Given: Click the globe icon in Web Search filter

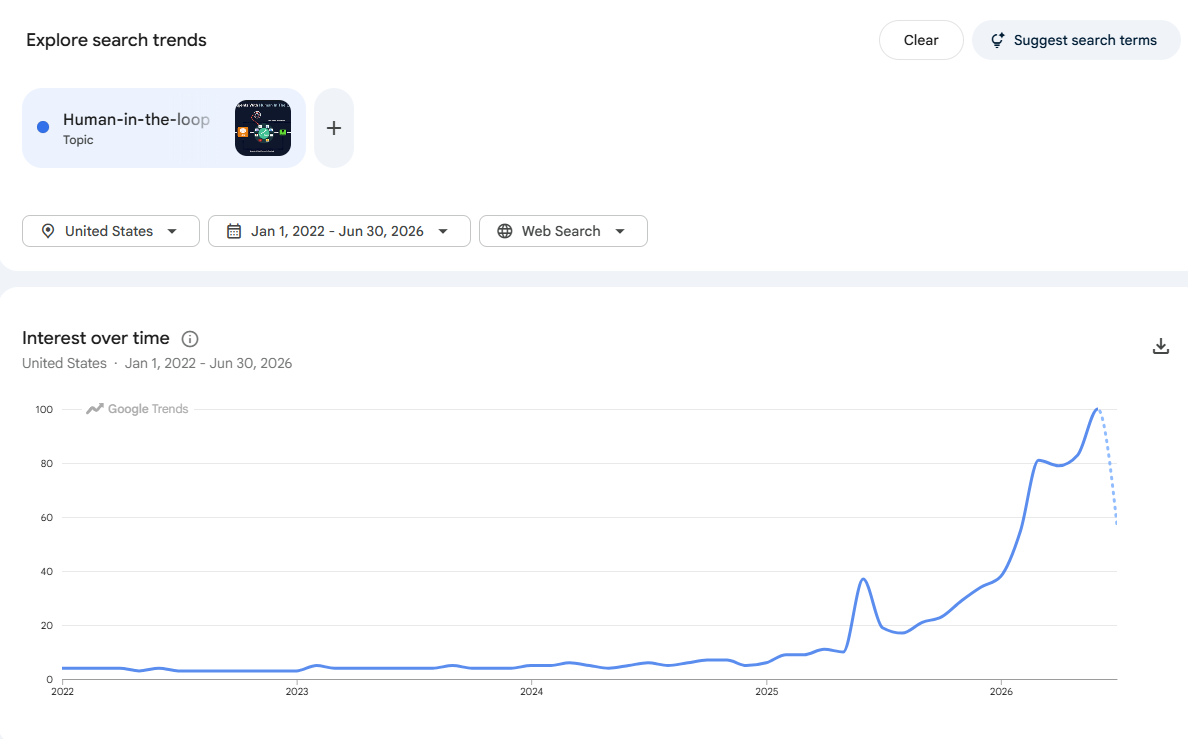Looking at the screenshot, I should tap(505, 231).
